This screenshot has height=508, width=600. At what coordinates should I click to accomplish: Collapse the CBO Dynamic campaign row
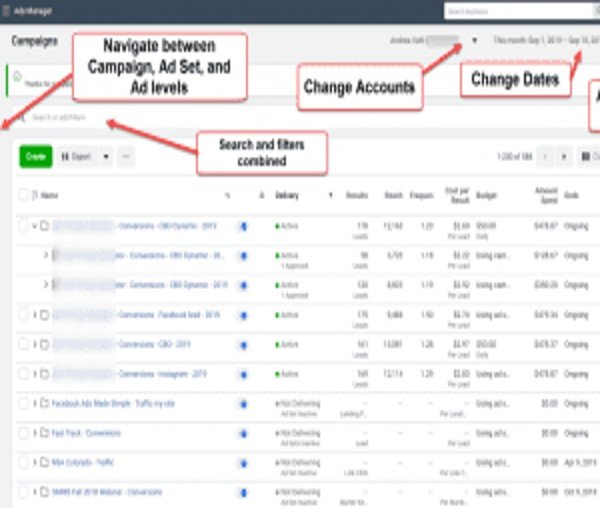coord(35,226)
